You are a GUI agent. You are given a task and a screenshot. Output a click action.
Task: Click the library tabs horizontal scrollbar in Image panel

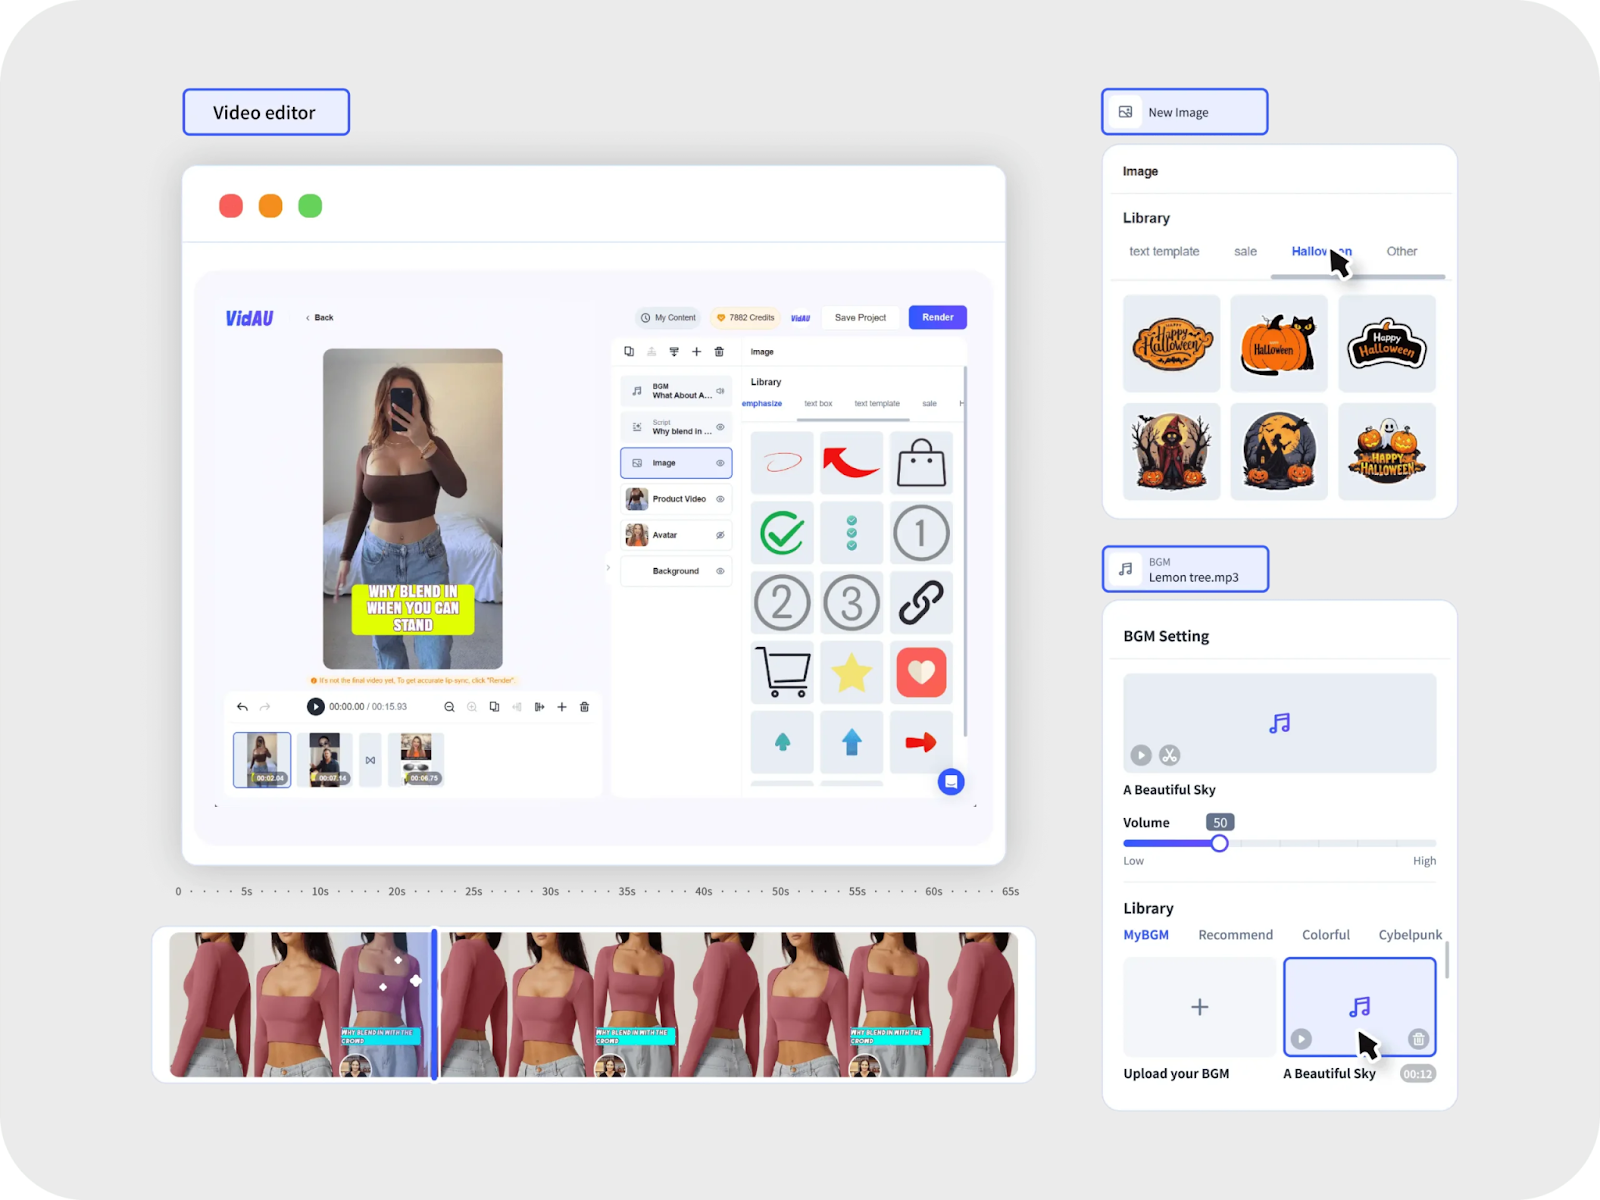click(1357, 276)
